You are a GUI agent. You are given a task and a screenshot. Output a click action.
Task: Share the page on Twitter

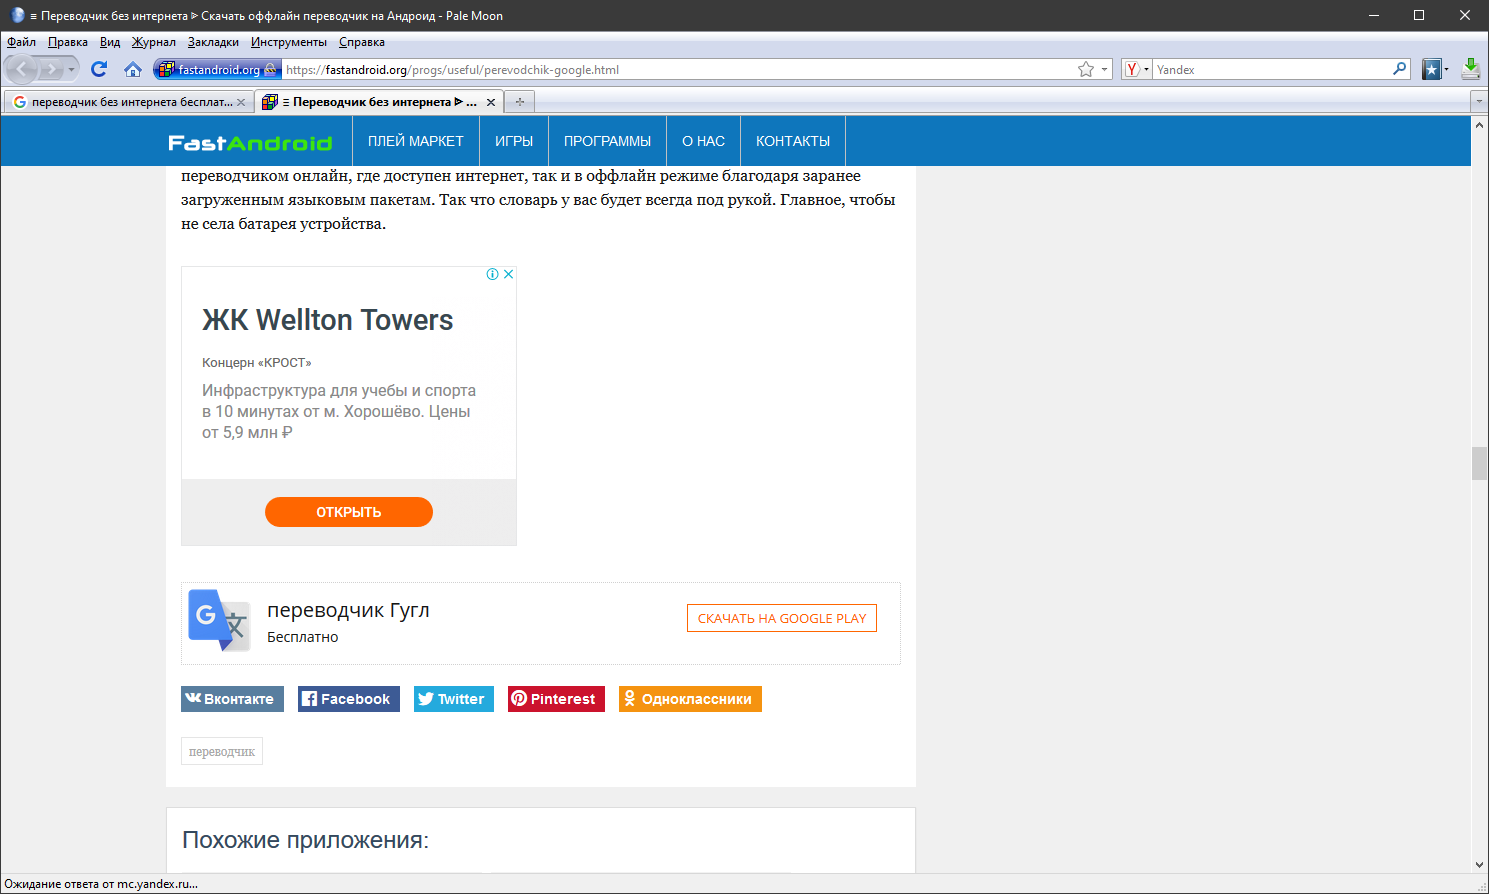click(455, 699)
